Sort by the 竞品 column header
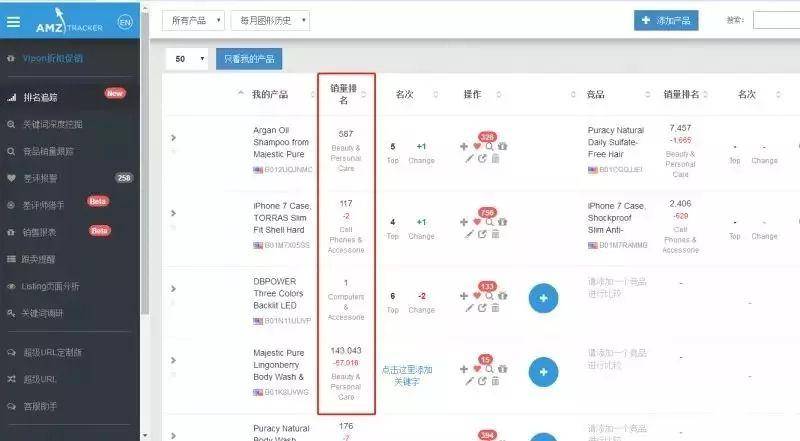This screenshot has height=441, width=800. coord(595,94)
